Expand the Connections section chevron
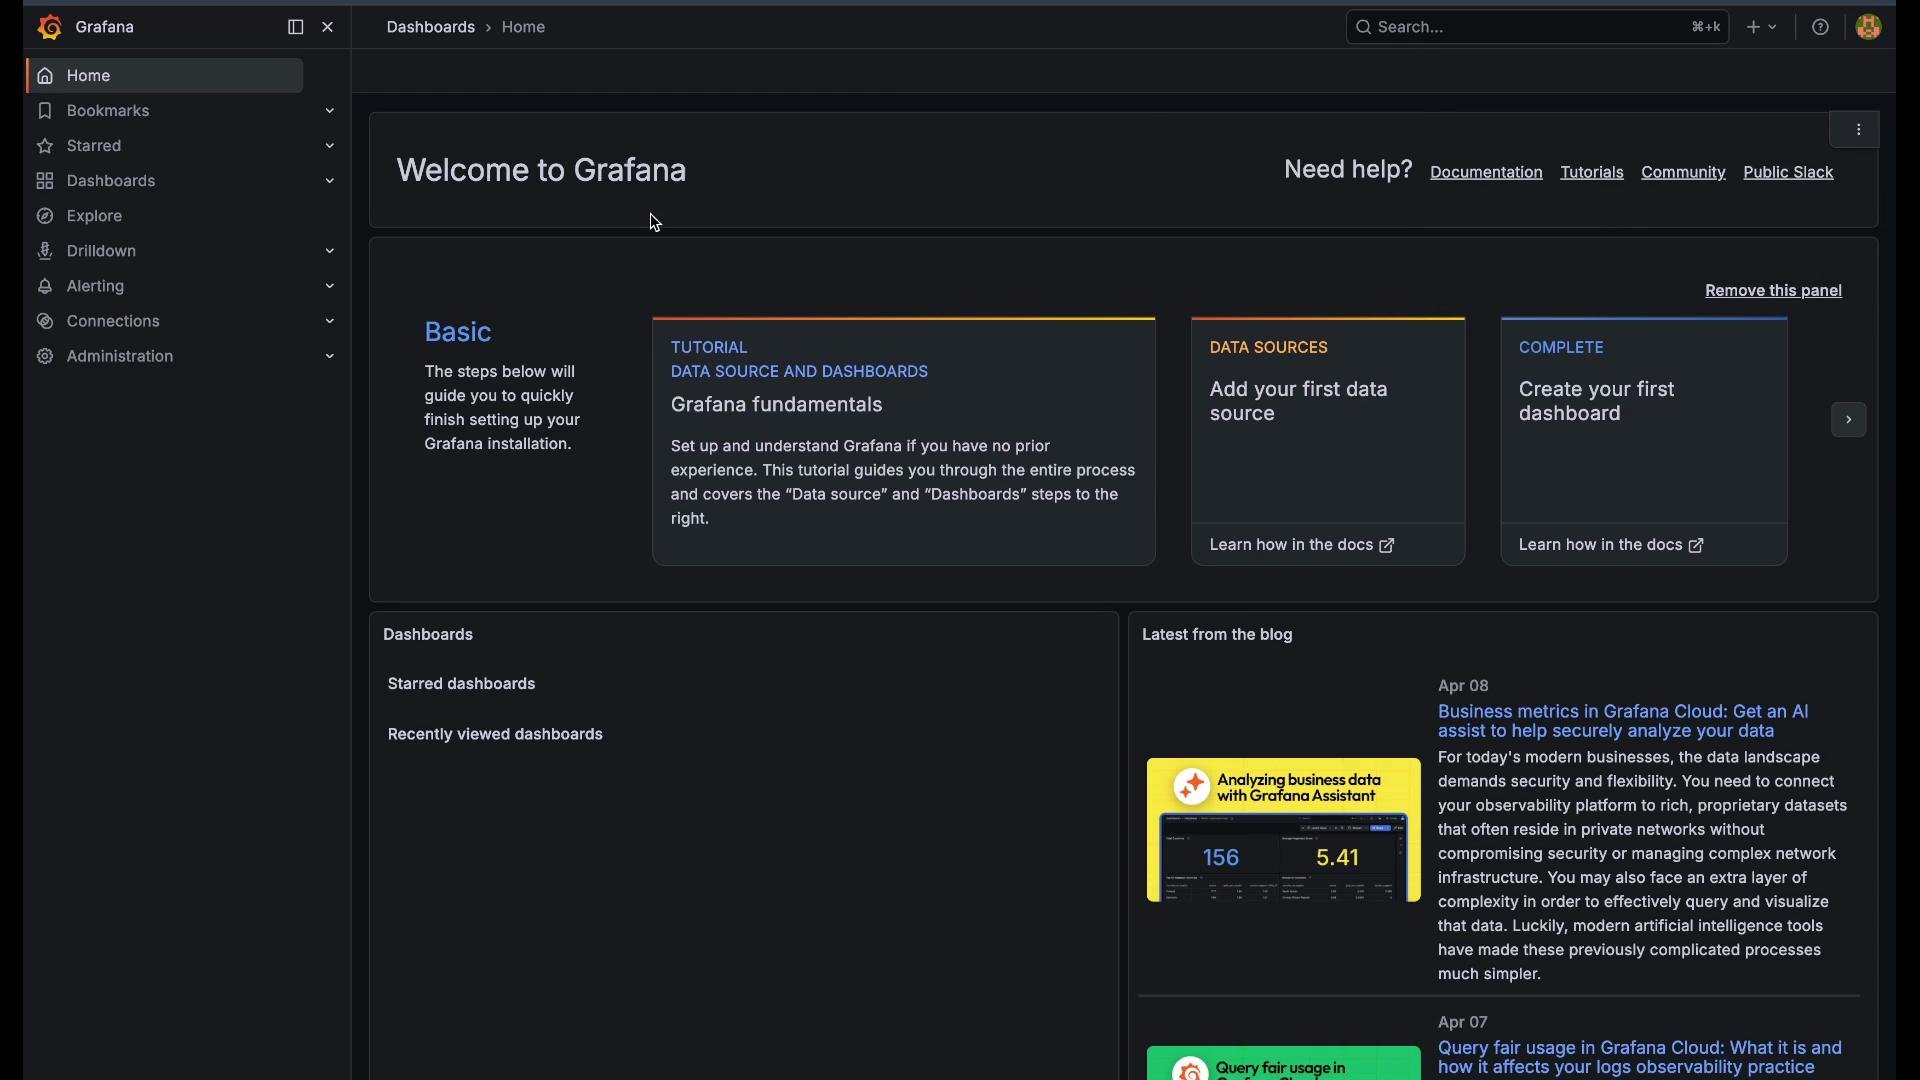Screen dimensions: 1920x1080 pyautogui.click(x=331, y=323)
